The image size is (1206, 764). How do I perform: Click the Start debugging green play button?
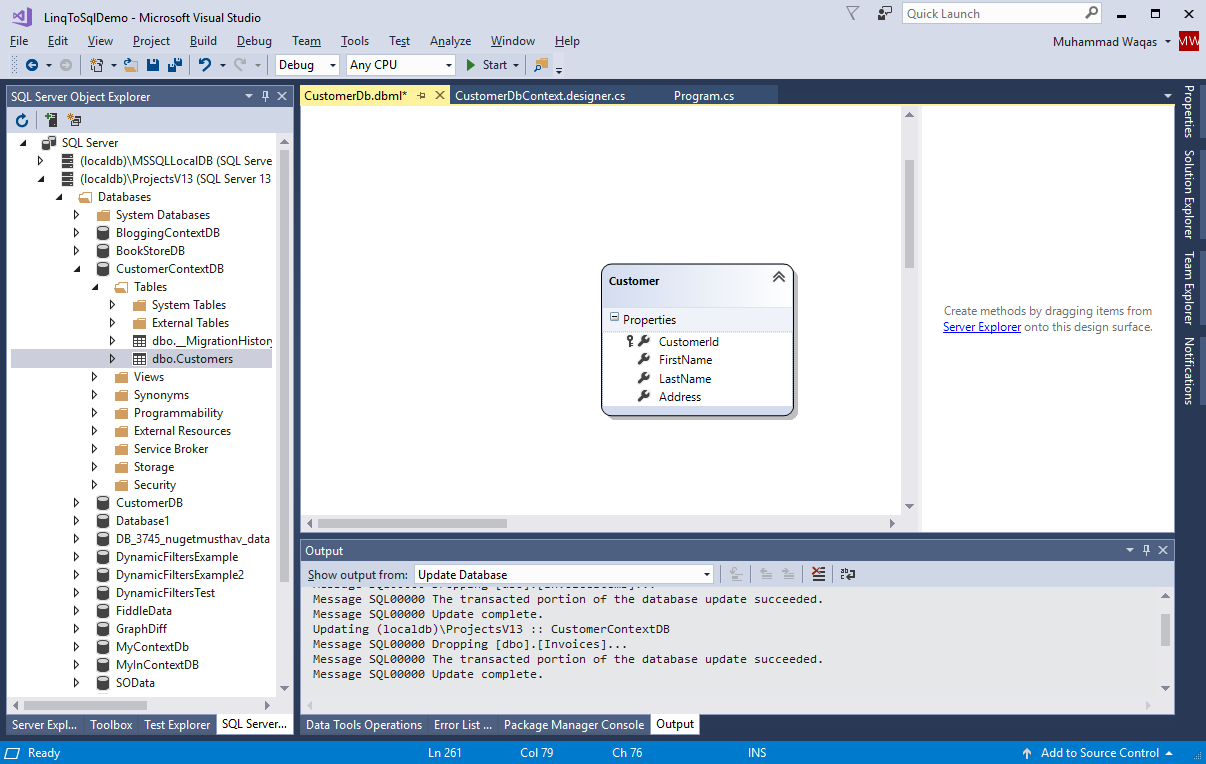point(471,65)
